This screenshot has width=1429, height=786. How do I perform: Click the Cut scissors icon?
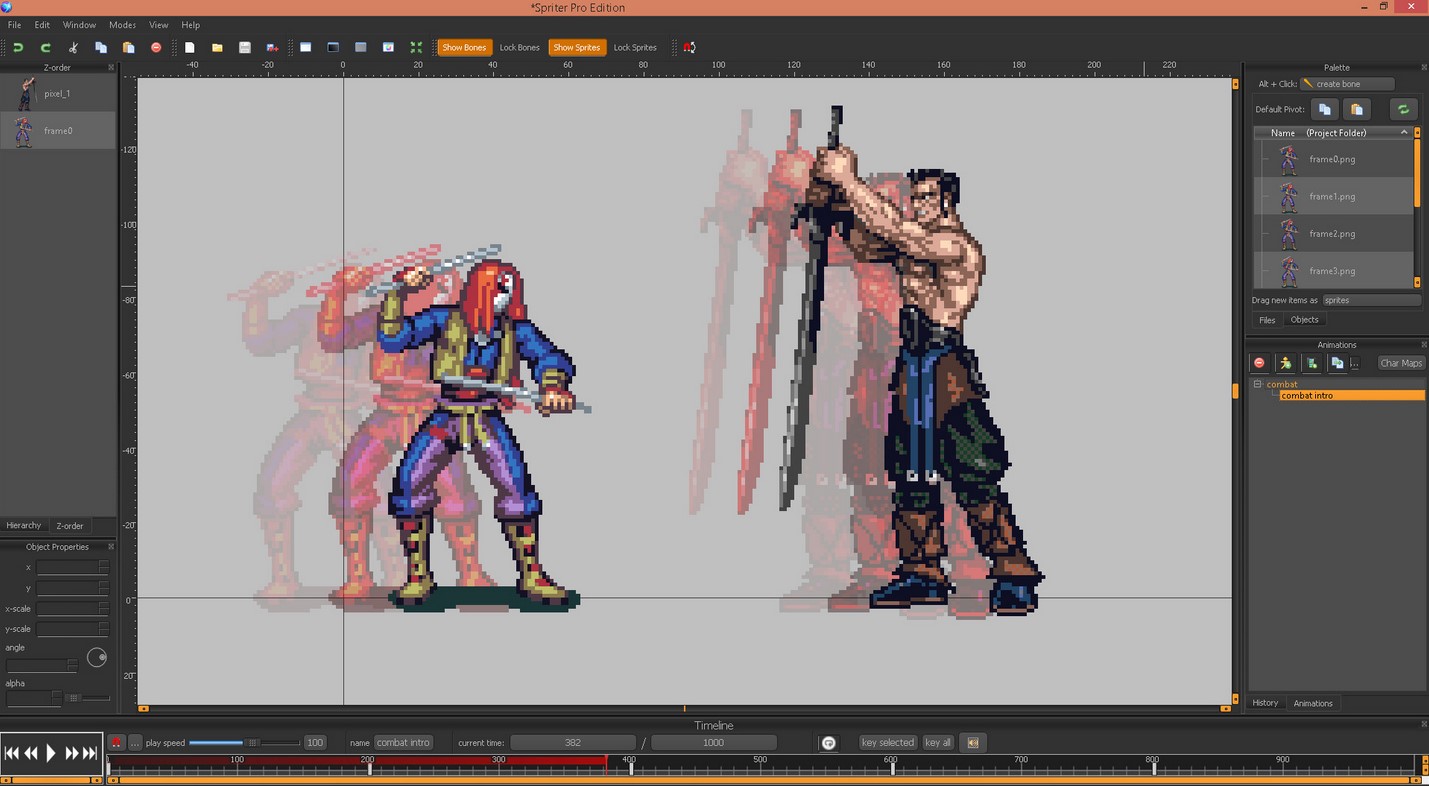coord(73,47)
